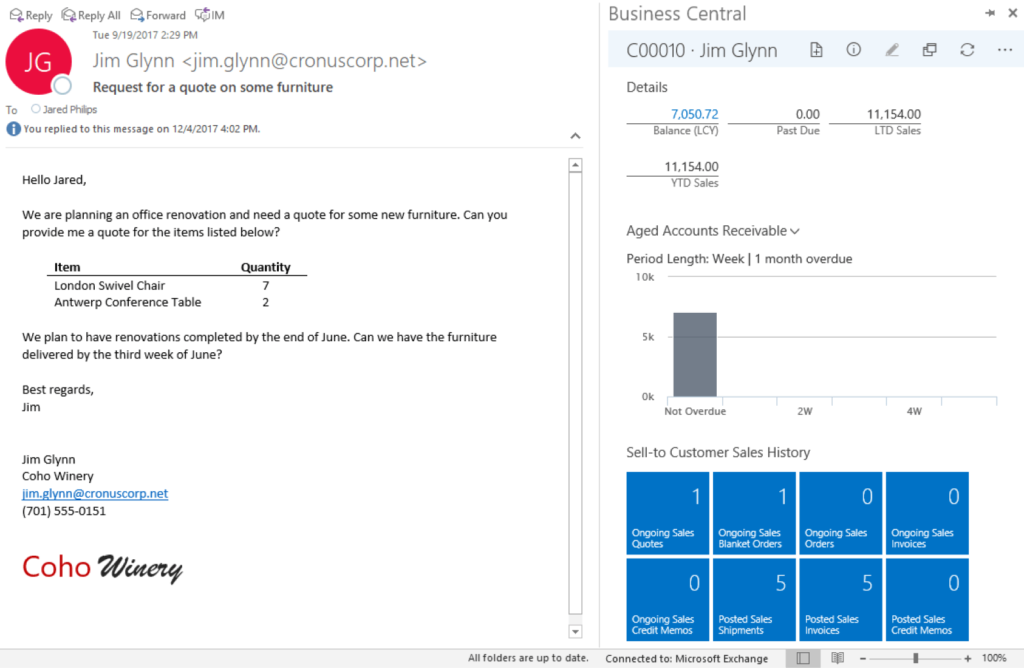Collapse the email message header

[575, 135]
